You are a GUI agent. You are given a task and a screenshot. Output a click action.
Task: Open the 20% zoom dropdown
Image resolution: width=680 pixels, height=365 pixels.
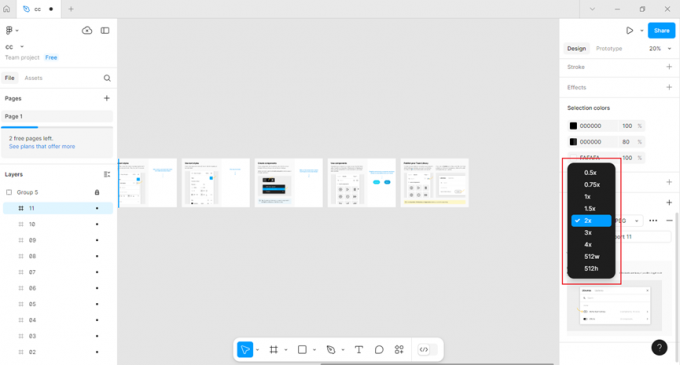[x=660, y=49]
